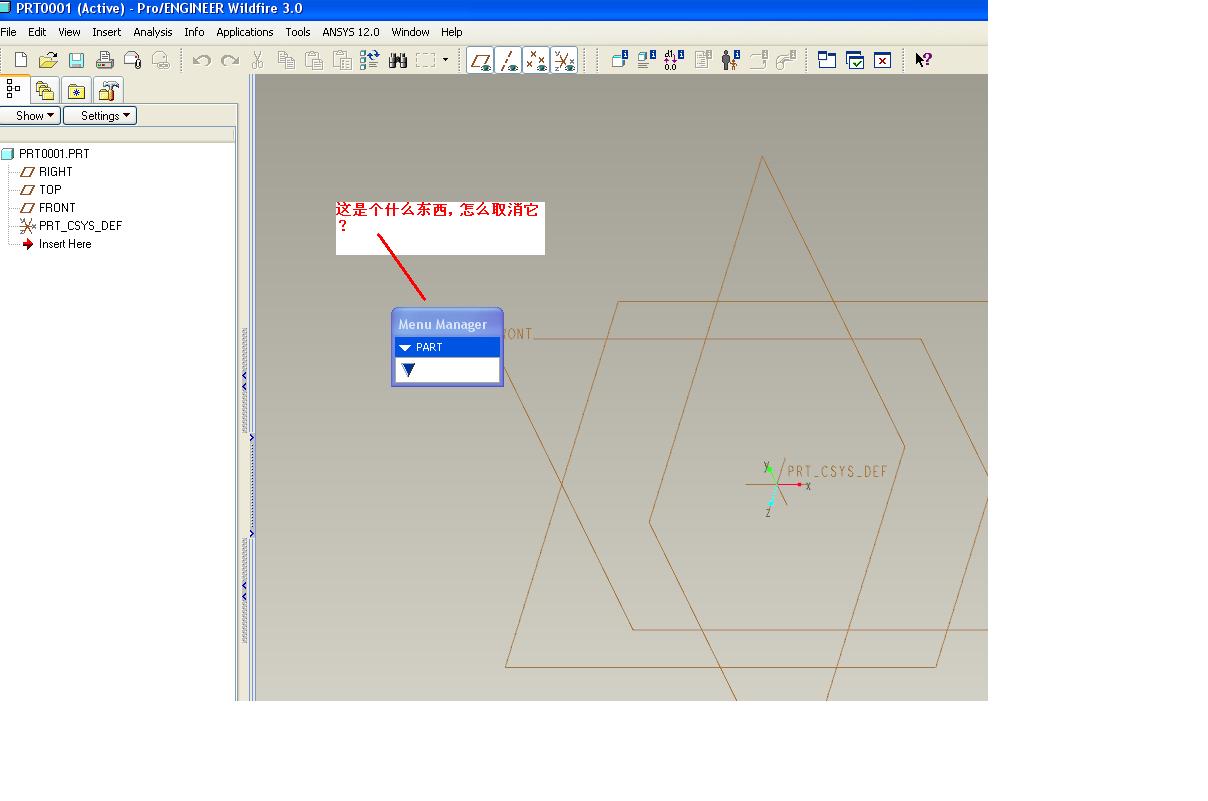Regenerate the model with regenerate icon

pyautogui.click(x=370, y=60)
